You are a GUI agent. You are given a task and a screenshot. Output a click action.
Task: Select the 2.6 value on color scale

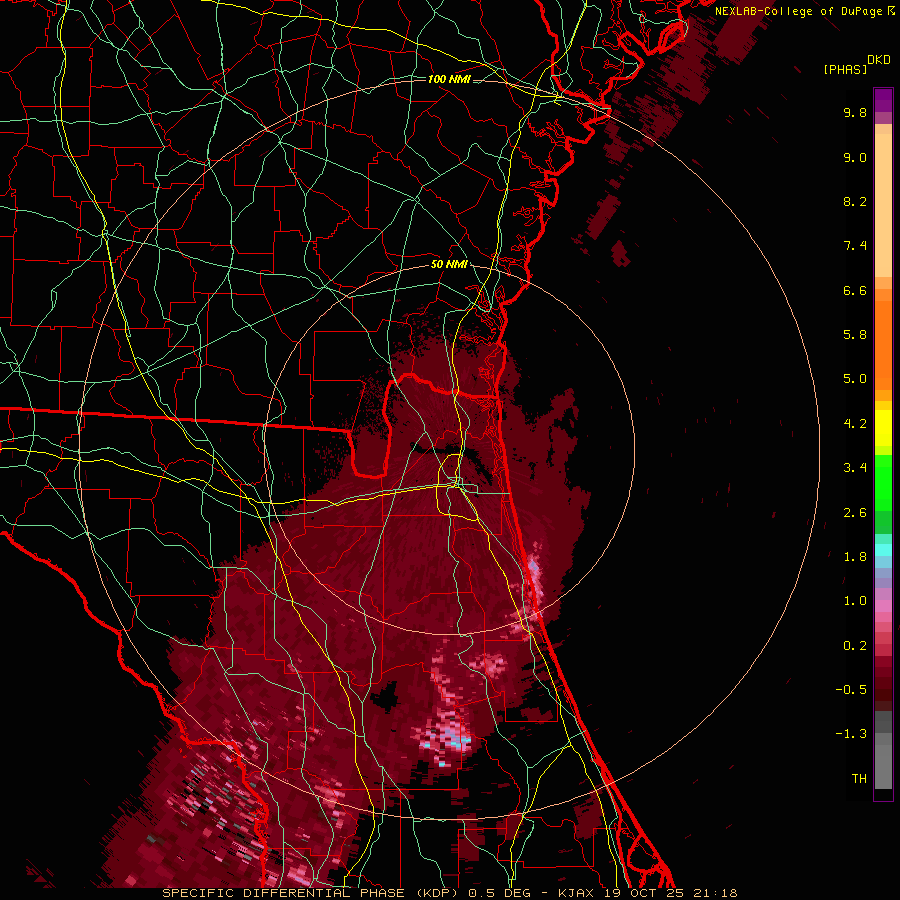pos(855,513)
